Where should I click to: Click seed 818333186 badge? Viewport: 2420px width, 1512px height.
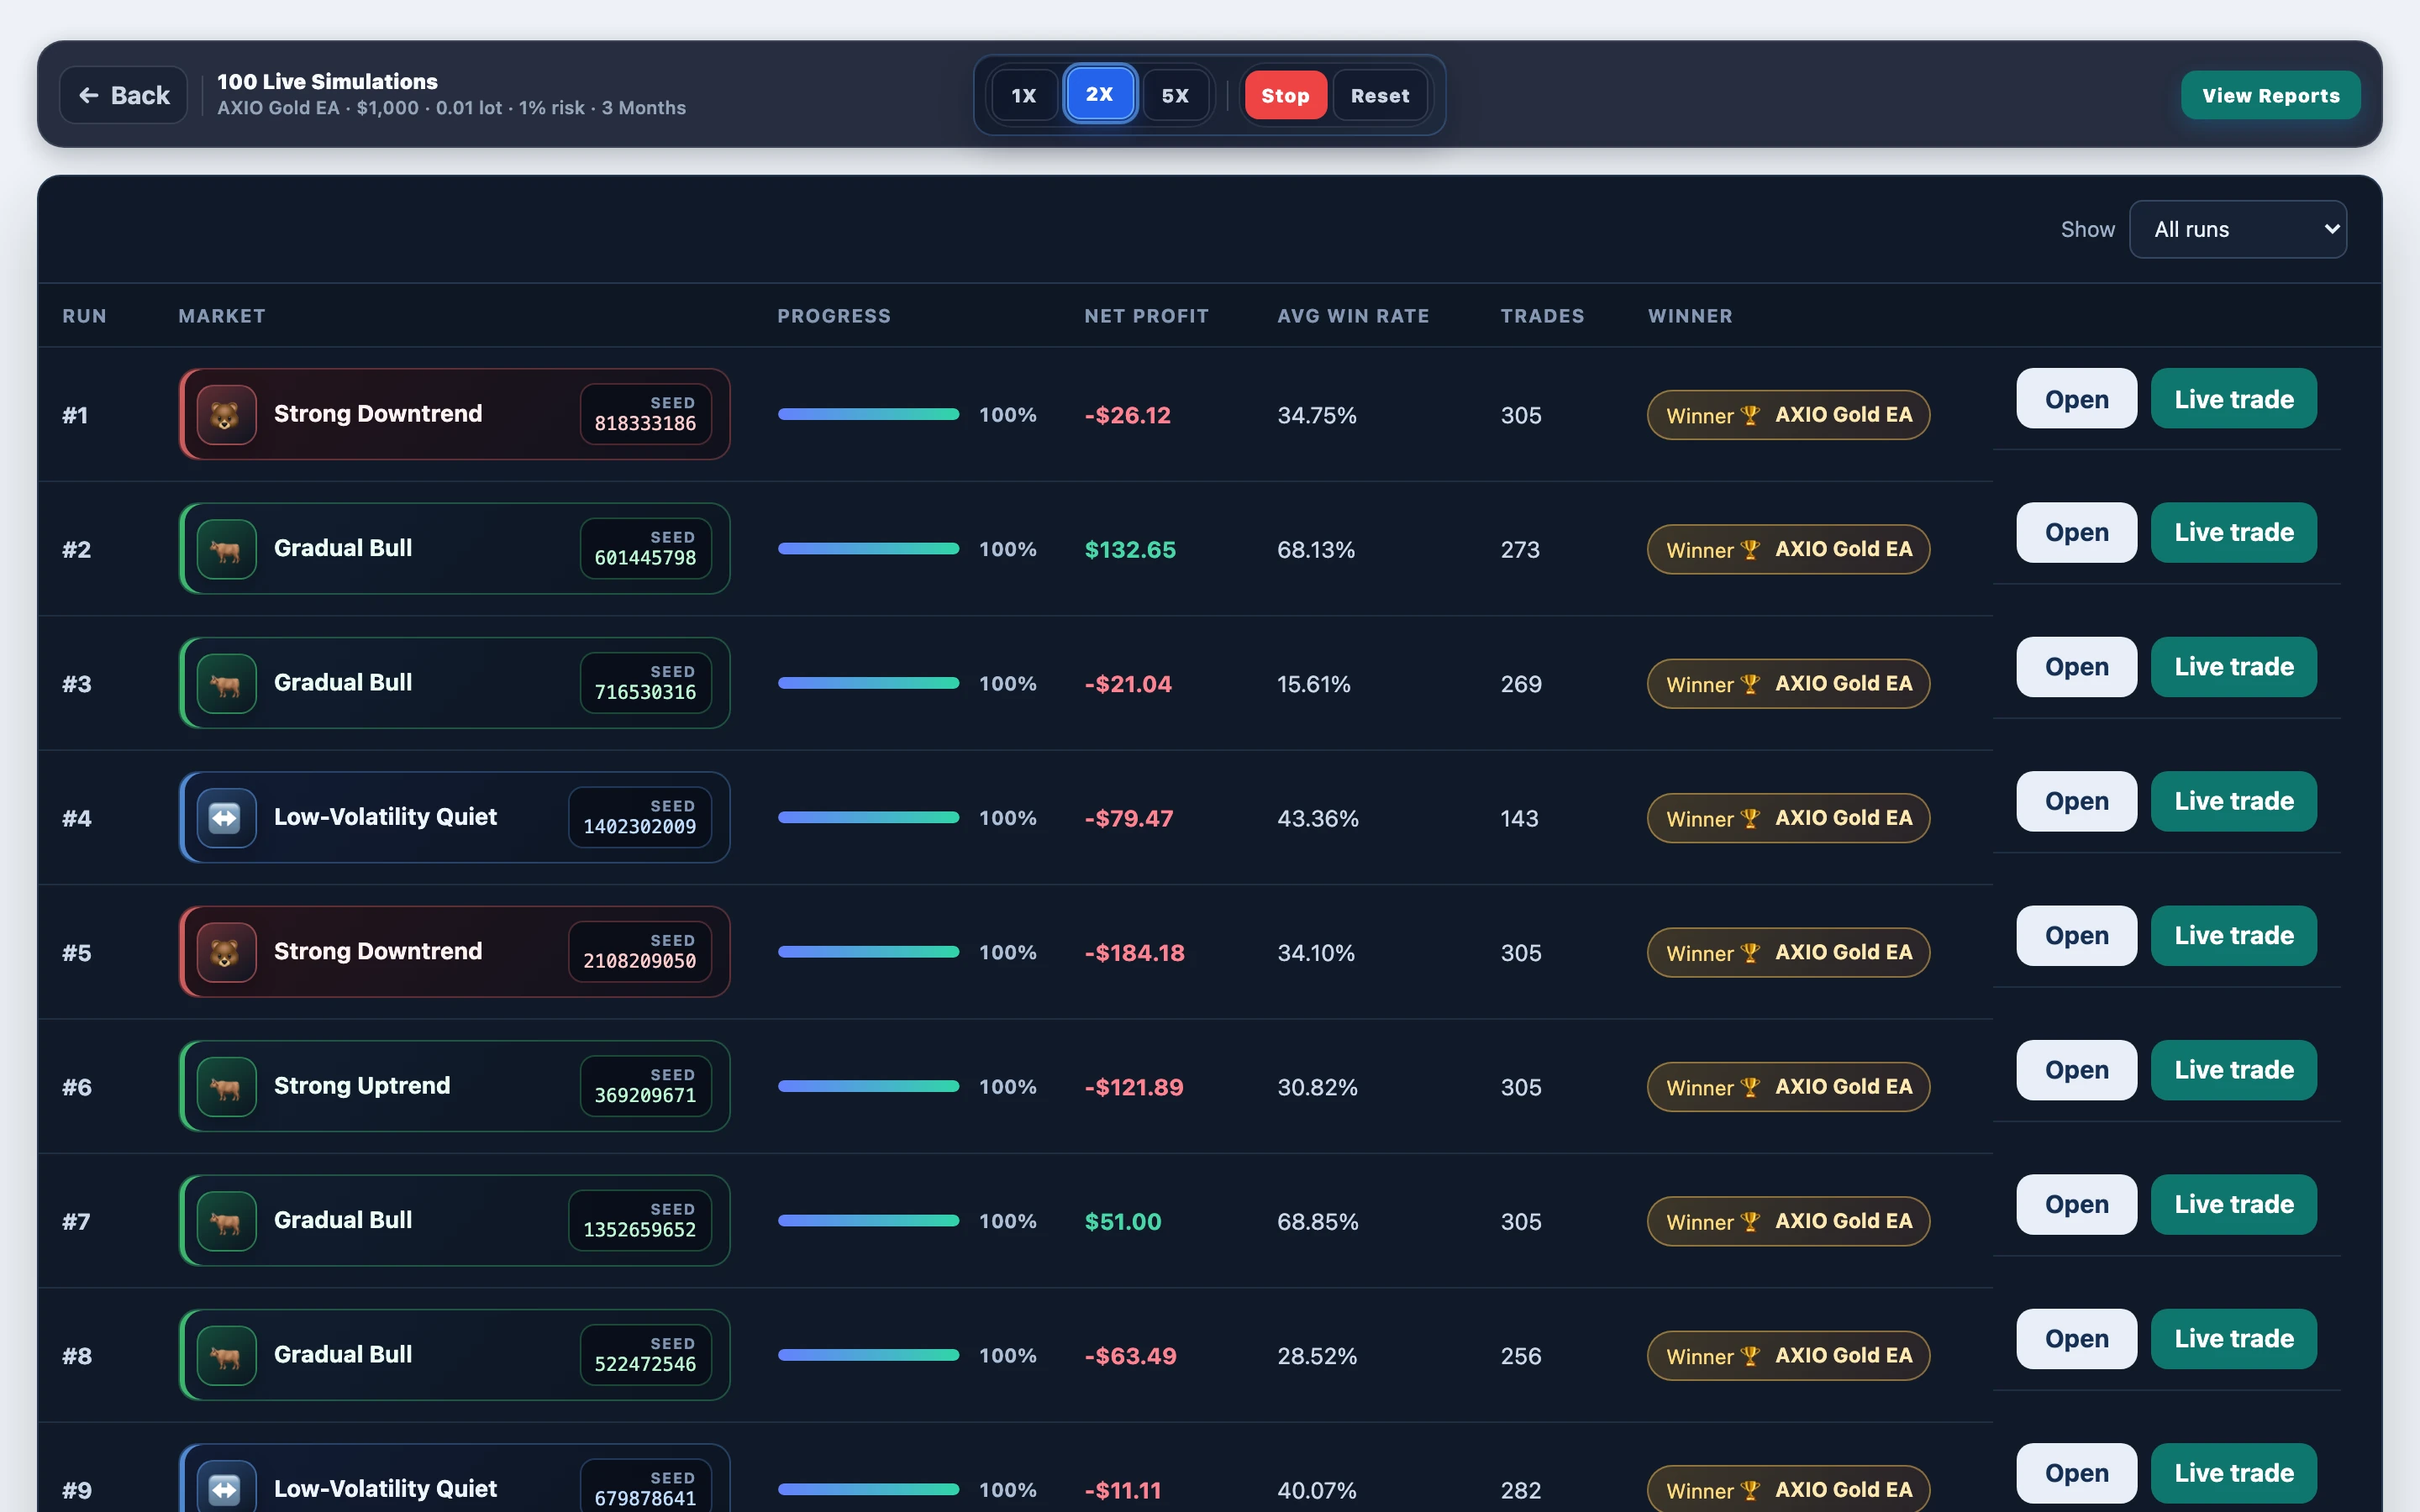pos(646,414)
